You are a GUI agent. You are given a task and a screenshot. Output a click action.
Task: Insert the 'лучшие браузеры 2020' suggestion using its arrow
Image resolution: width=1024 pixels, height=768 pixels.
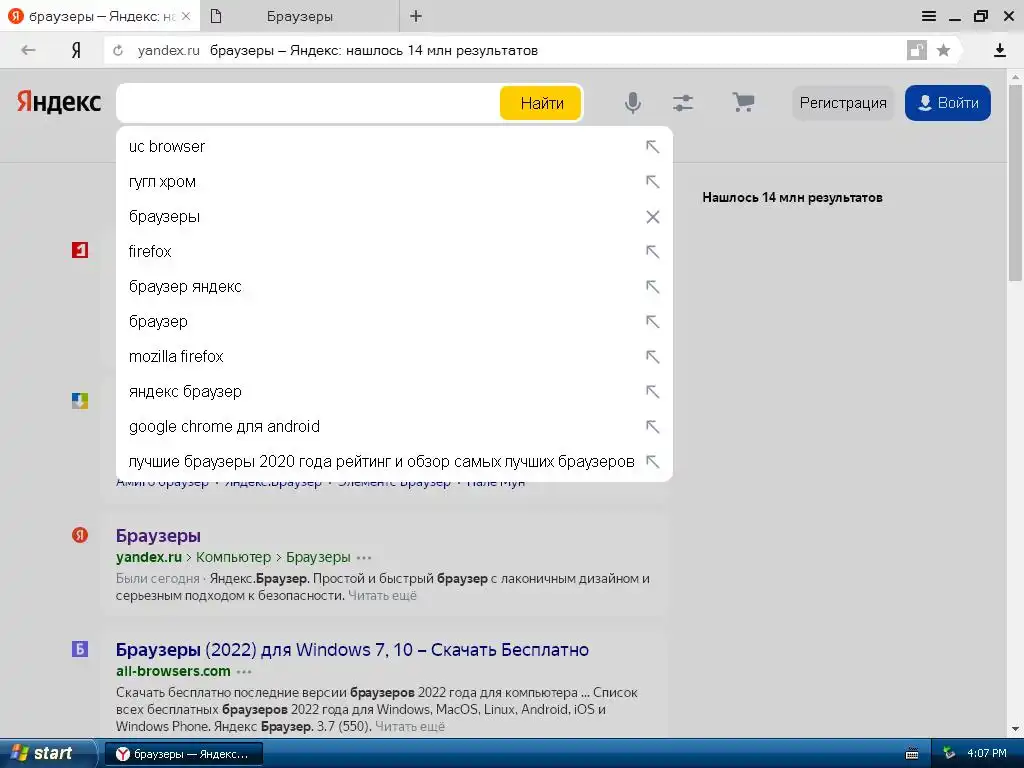[652, 462]
